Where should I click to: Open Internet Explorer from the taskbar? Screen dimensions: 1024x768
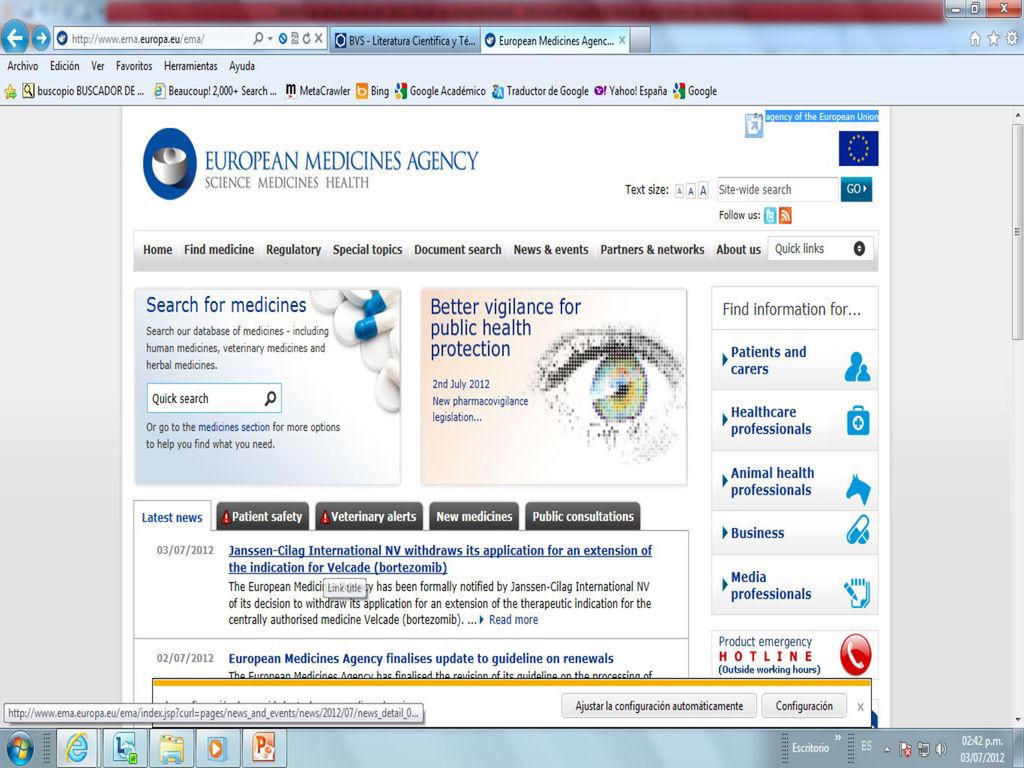(x=77, y=748)
